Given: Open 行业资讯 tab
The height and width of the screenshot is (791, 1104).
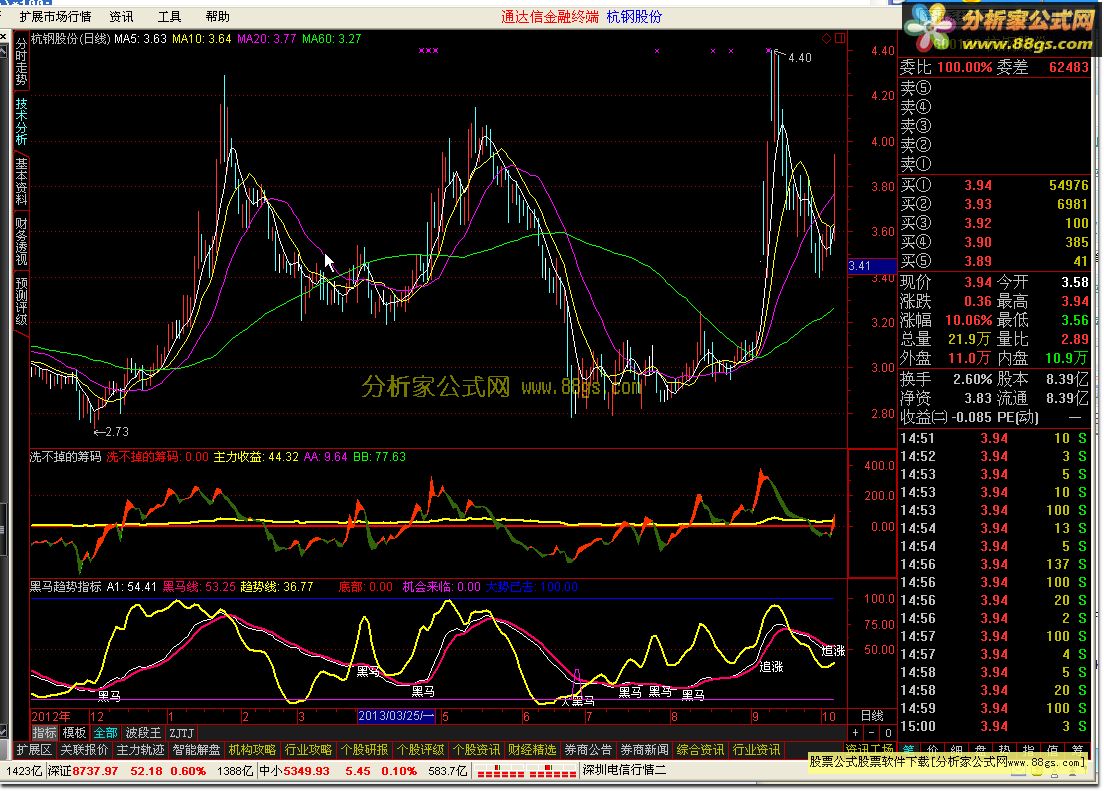Looking at the screenshot, I should click(757, 750).
